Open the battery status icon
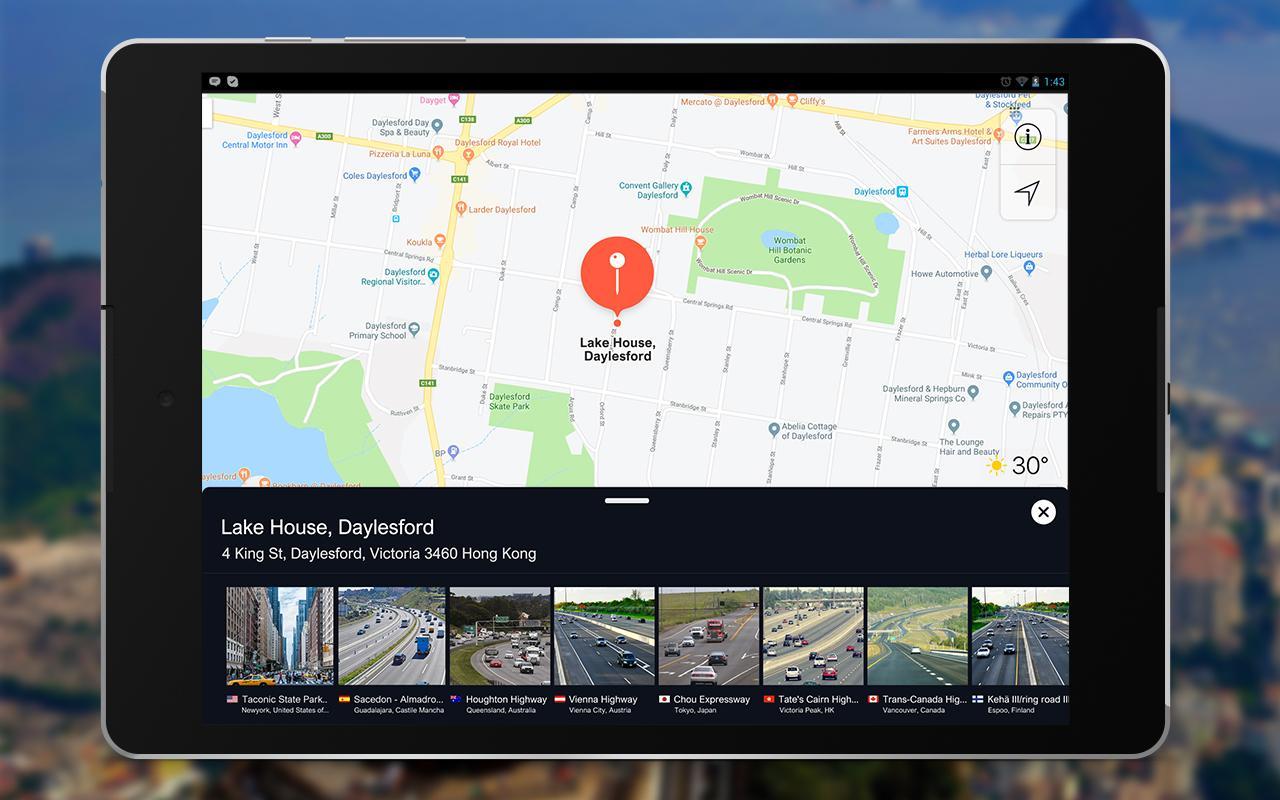Viewport: 1280px width, 800px height. point(1036,82)
